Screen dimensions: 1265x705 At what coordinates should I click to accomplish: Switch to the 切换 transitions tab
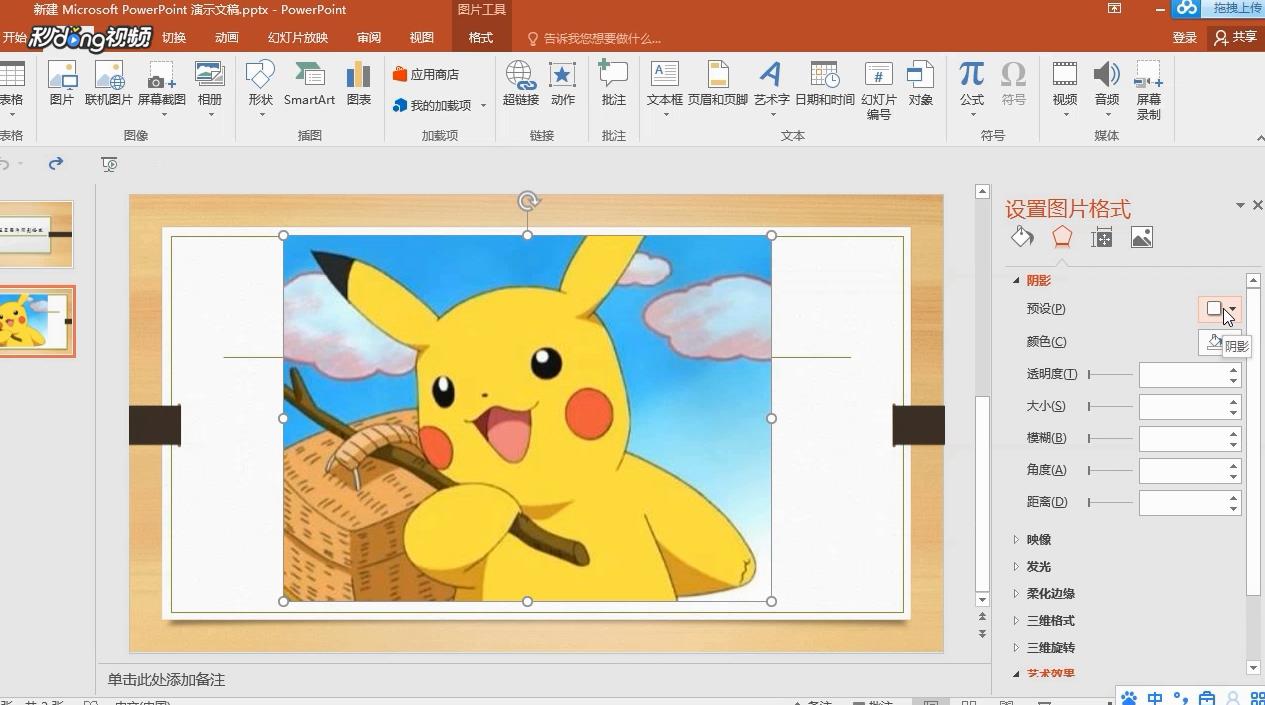pos(174,38)
